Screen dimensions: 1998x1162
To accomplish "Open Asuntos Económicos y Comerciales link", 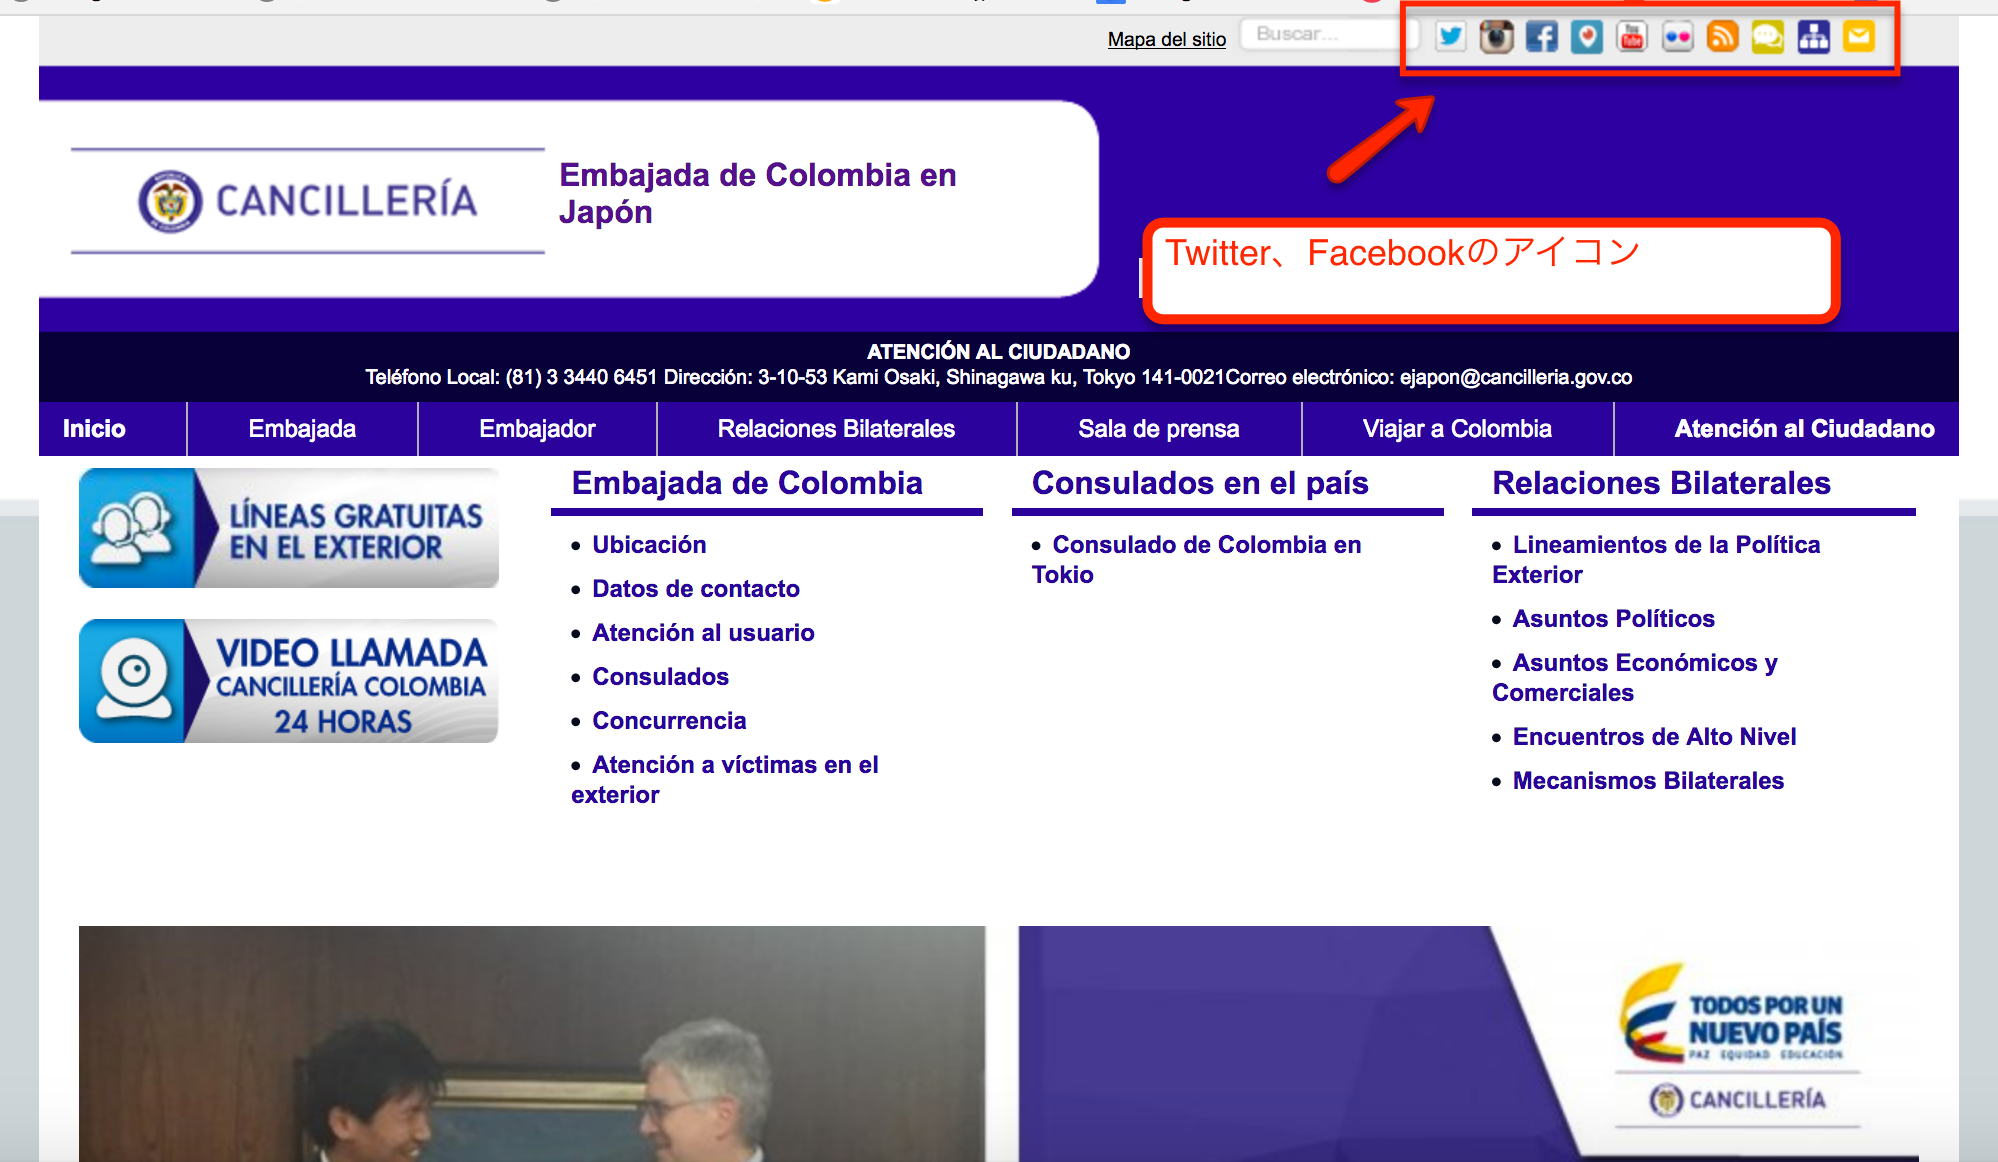I will 1635,678.
